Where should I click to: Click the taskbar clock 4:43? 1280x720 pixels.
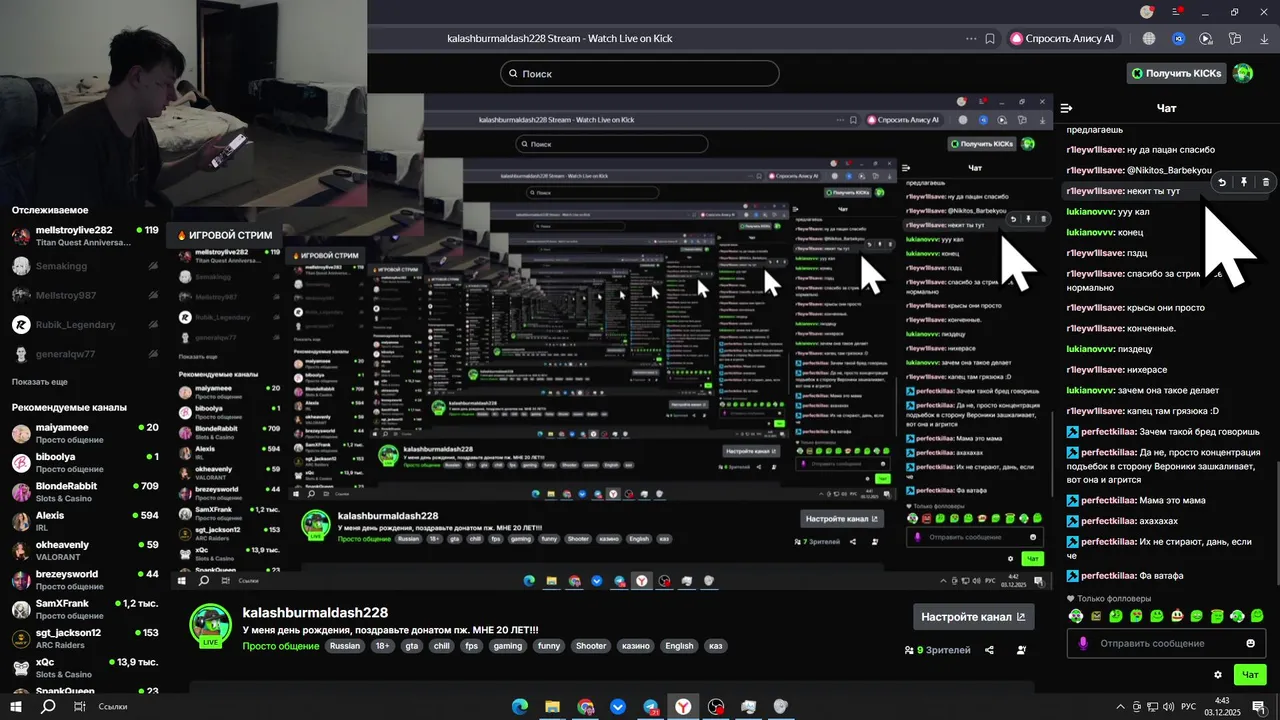click(x=1222, y=707)
